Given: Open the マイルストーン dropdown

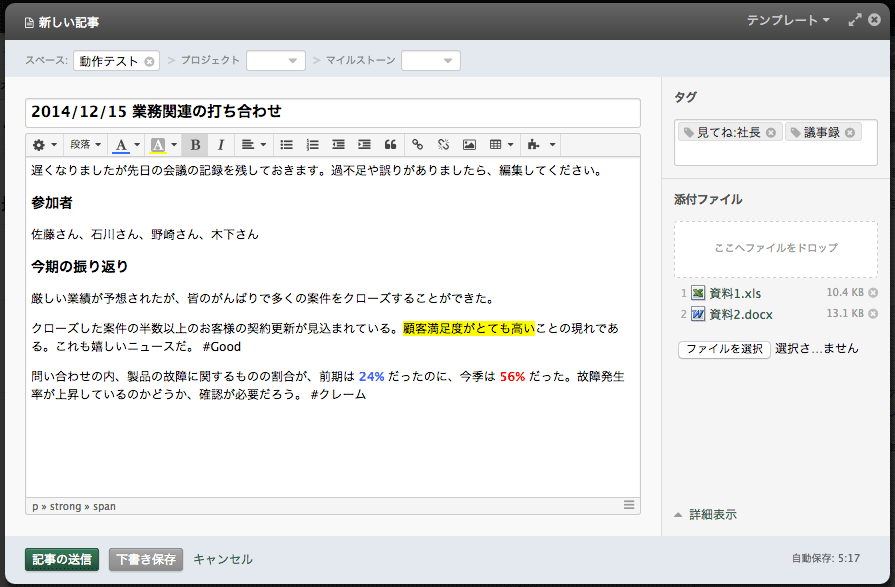Looking at the screenshot, I should click(431, 61).
